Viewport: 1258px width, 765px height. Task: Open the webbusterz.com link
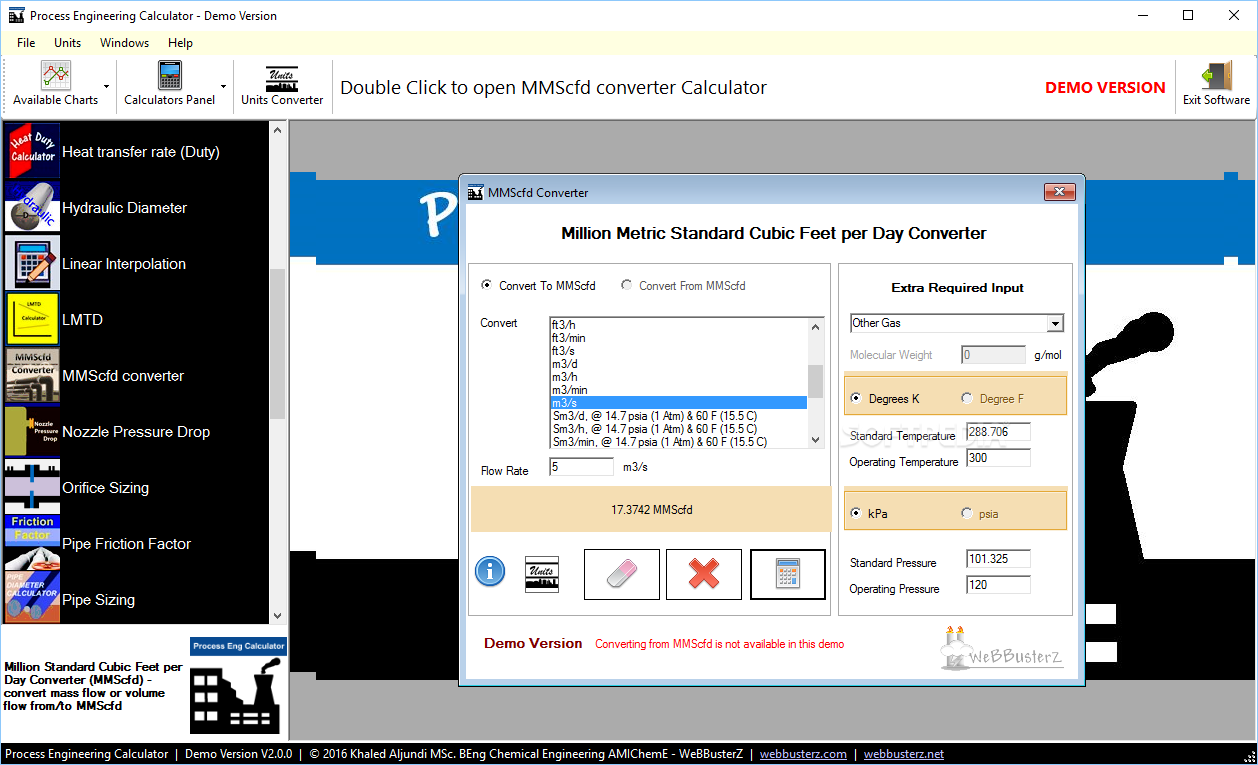(x=803, y=754)
